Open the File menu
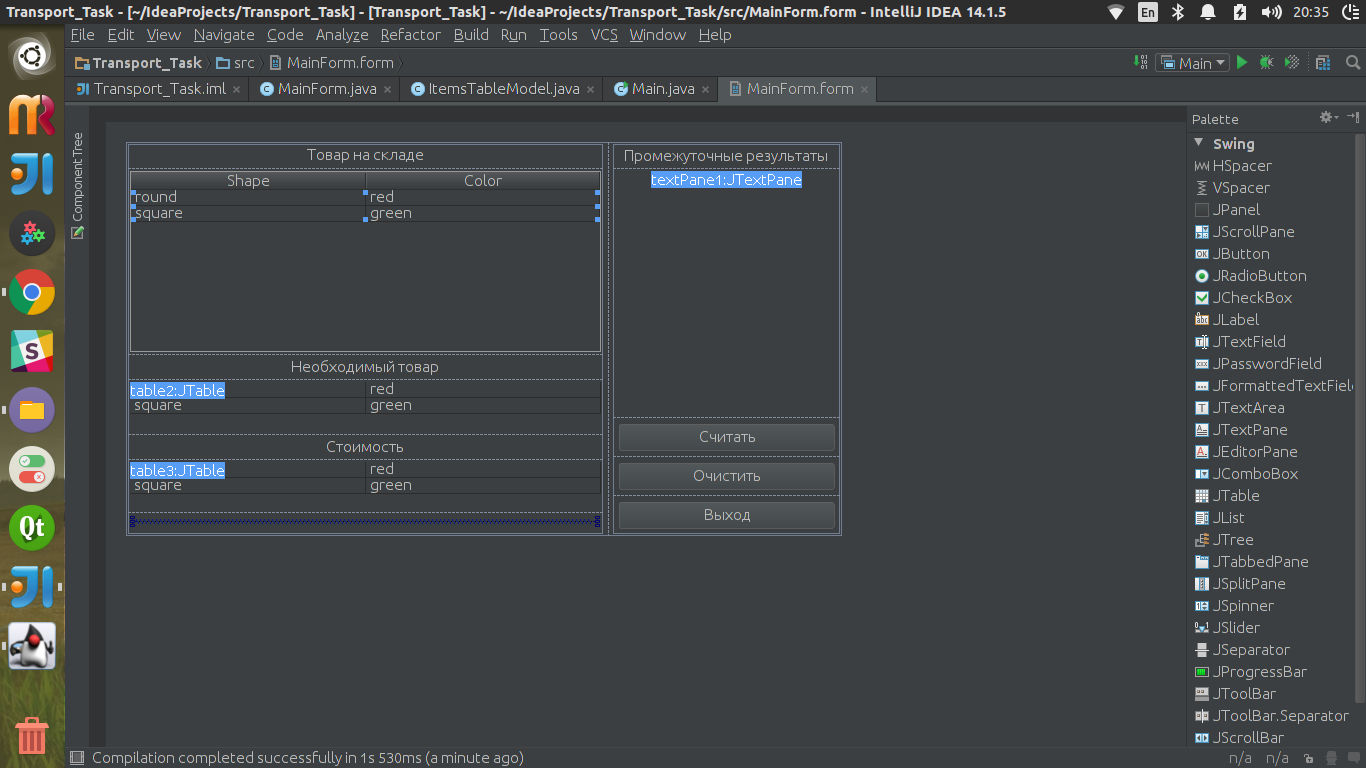Image resolution: width=1366 pixels, height=768 pixels. (83, 35)
